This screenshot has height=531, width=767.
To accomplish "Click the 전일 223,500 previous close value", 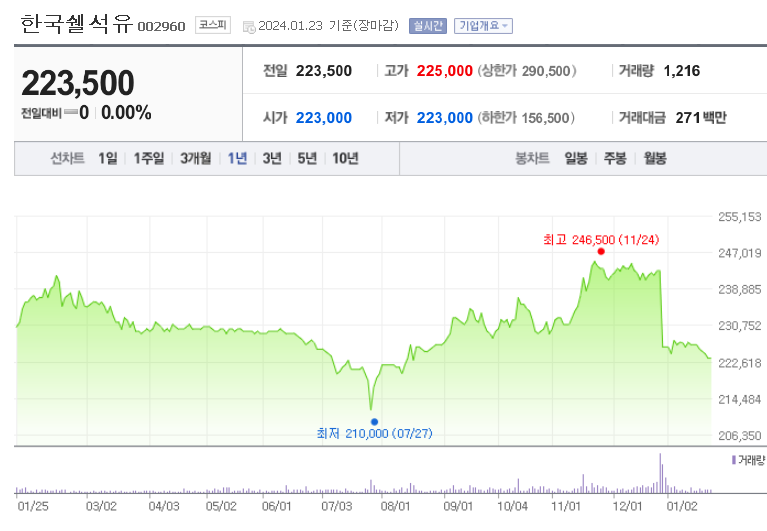I will pyautogui.click(x=323, y=71).
